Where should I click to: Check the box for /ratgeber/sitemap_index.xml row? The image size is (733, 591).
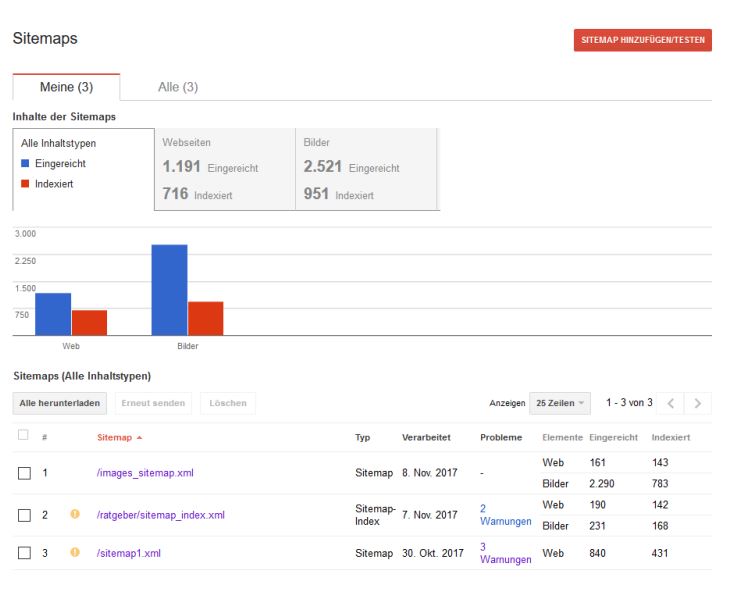(x=24, y=515)
